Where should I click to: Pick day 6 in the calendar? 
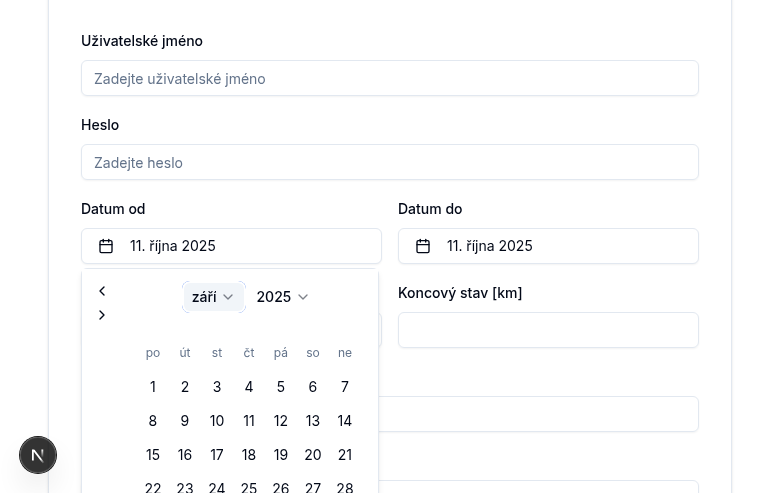click(313, 387)
